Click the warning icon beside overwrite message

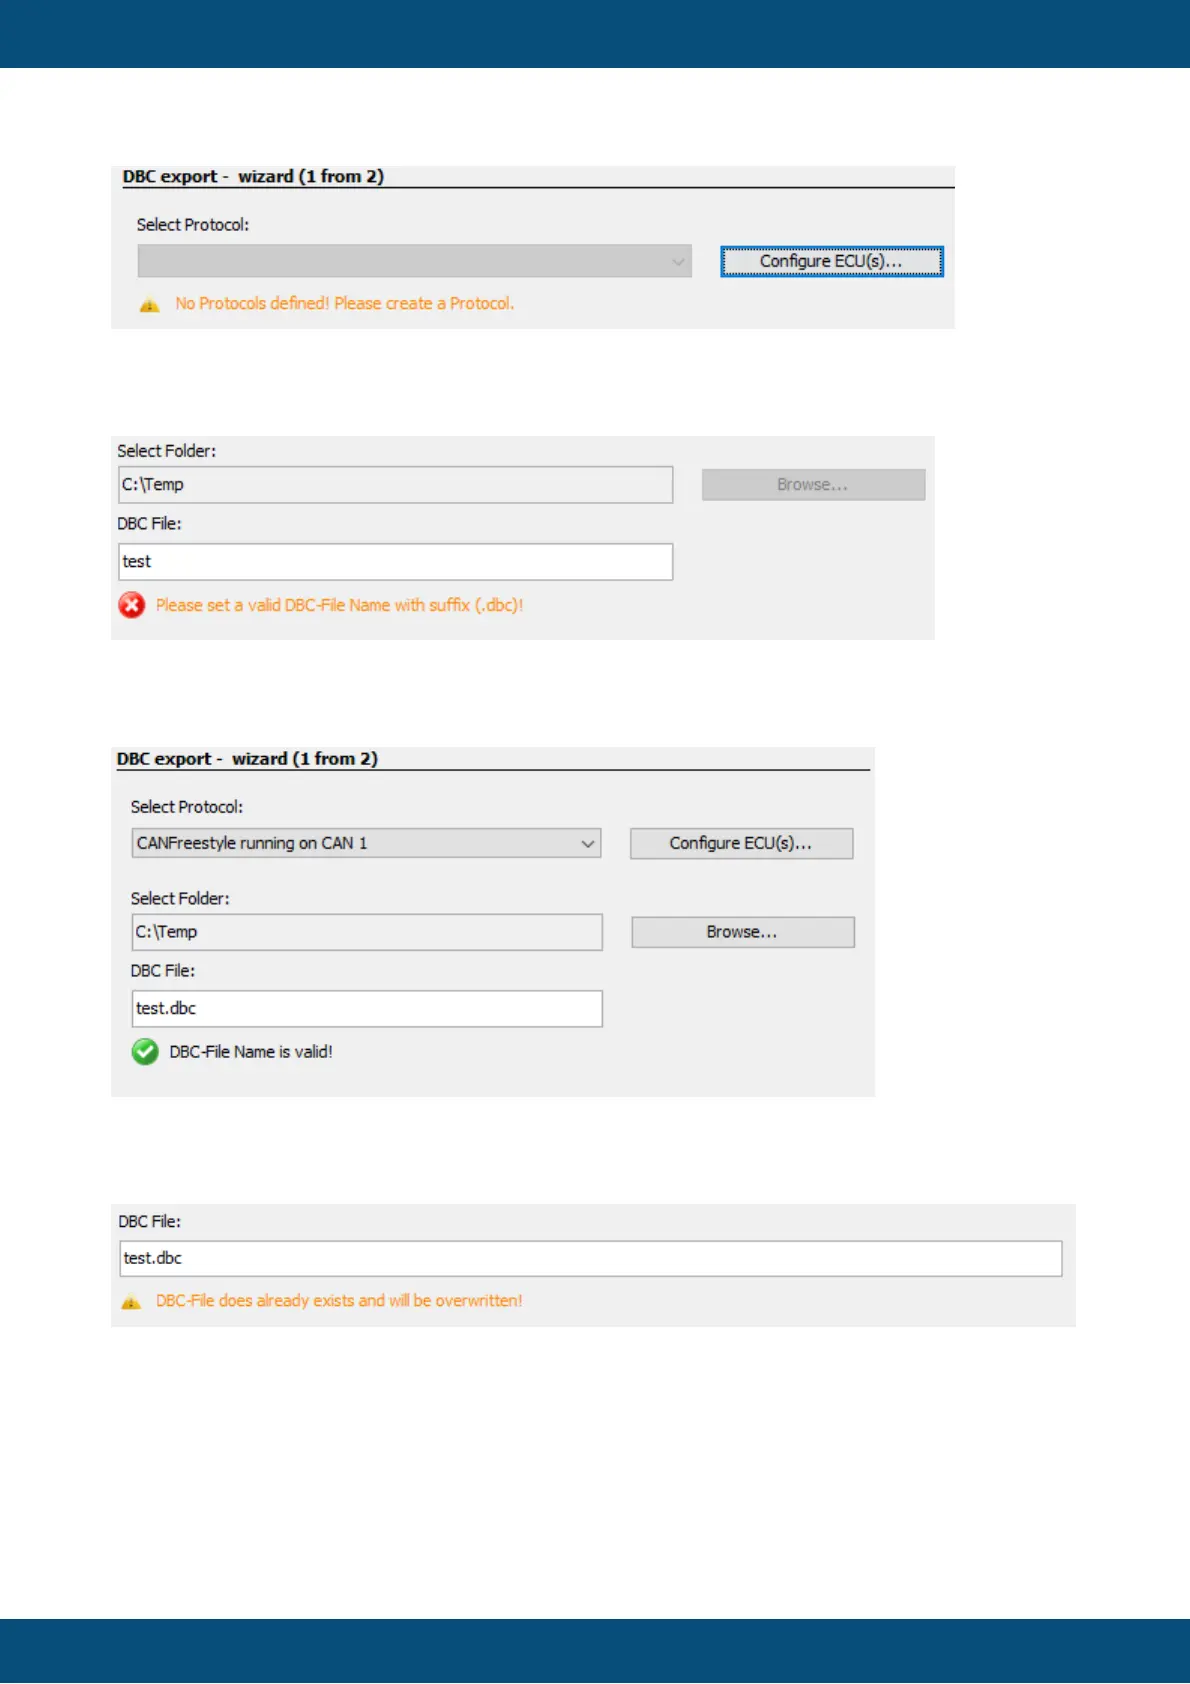[x=131, y=1302]
